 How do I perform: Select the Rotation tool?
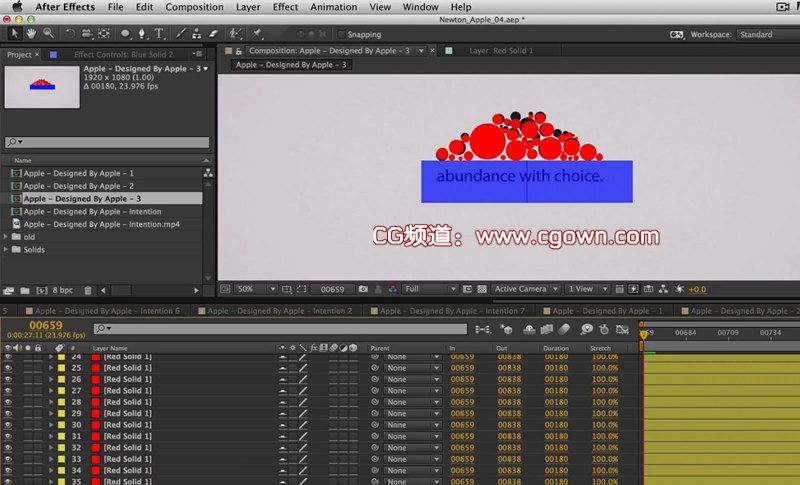pos(70,34)
